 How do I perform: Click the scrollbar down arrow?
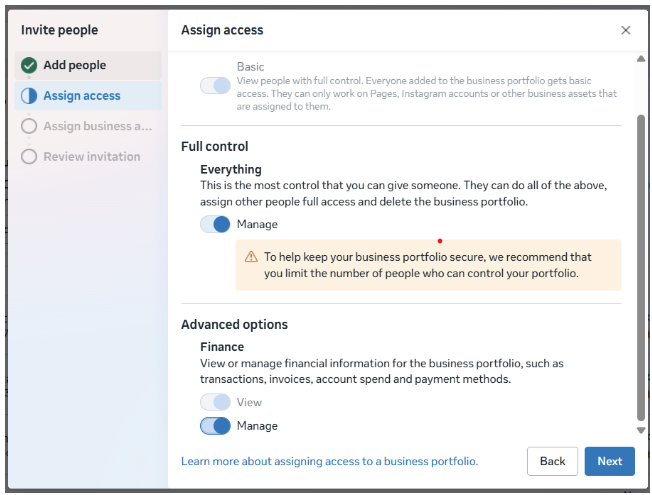pos(641,431)
